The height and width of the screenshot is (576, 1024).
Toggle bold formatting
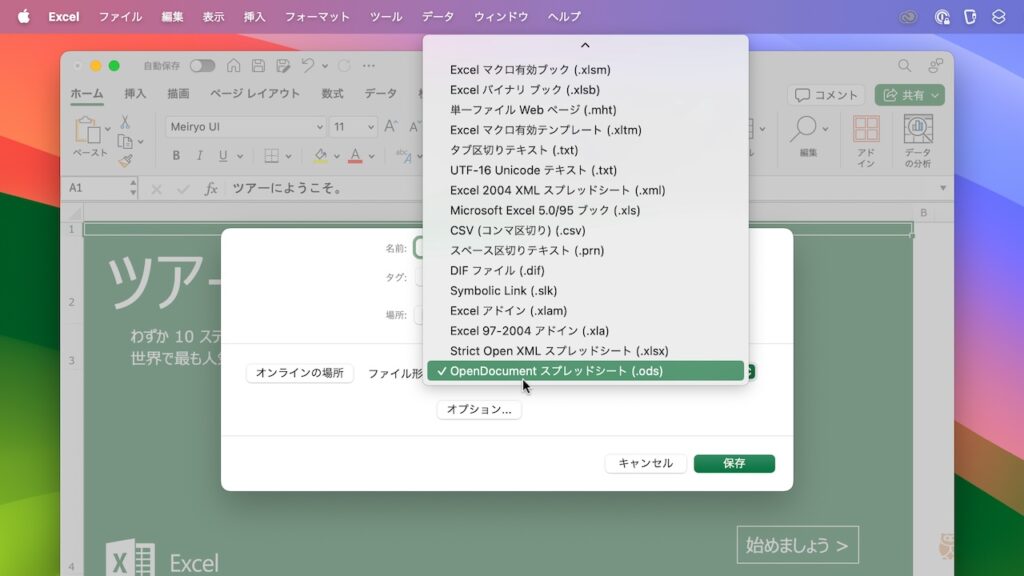point(175,157)
